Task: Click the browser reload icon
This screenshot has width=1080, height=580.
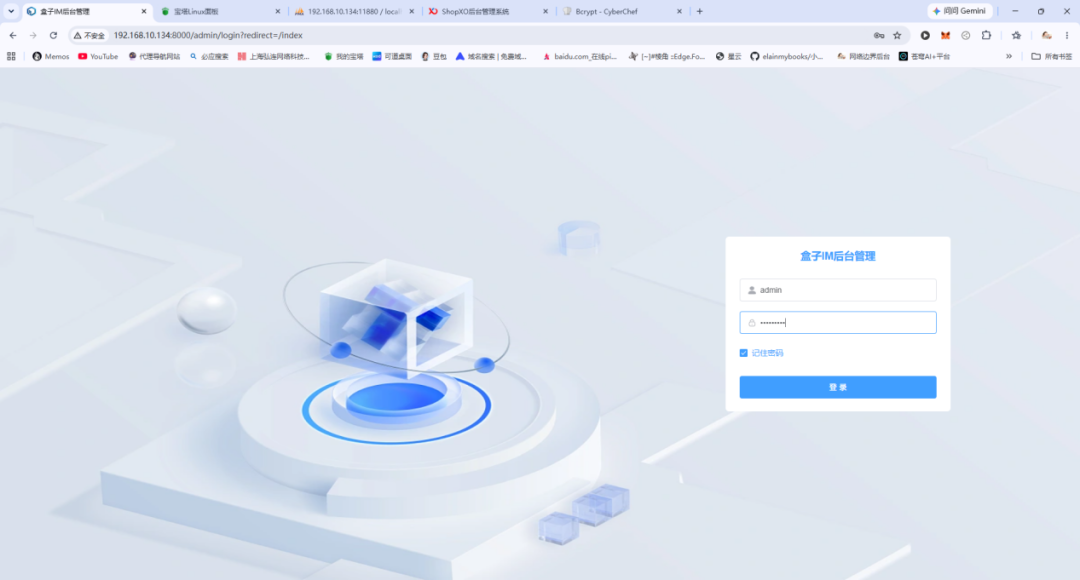Action: click(x=53, y=35)
